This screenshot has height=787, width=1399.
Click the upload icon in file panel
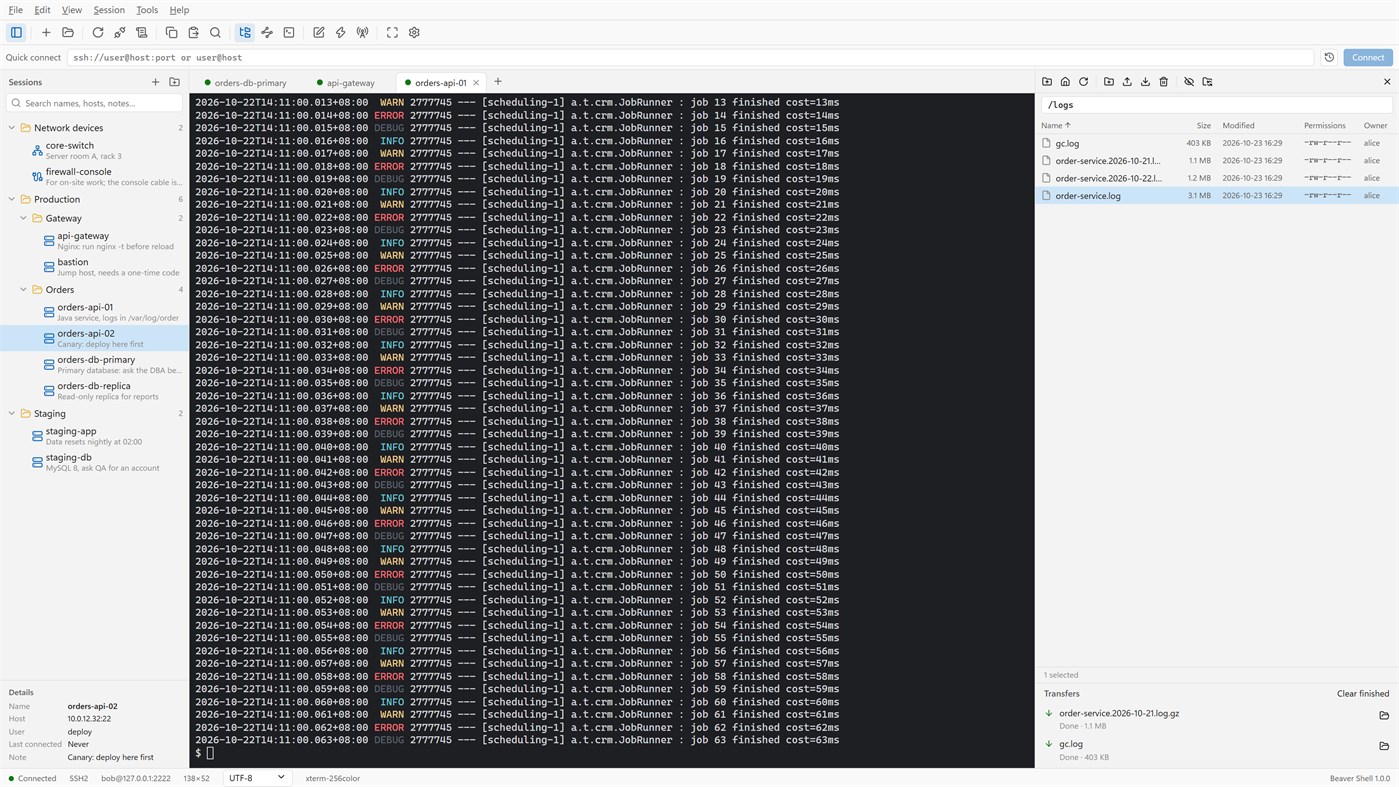tap(1127, 82)
